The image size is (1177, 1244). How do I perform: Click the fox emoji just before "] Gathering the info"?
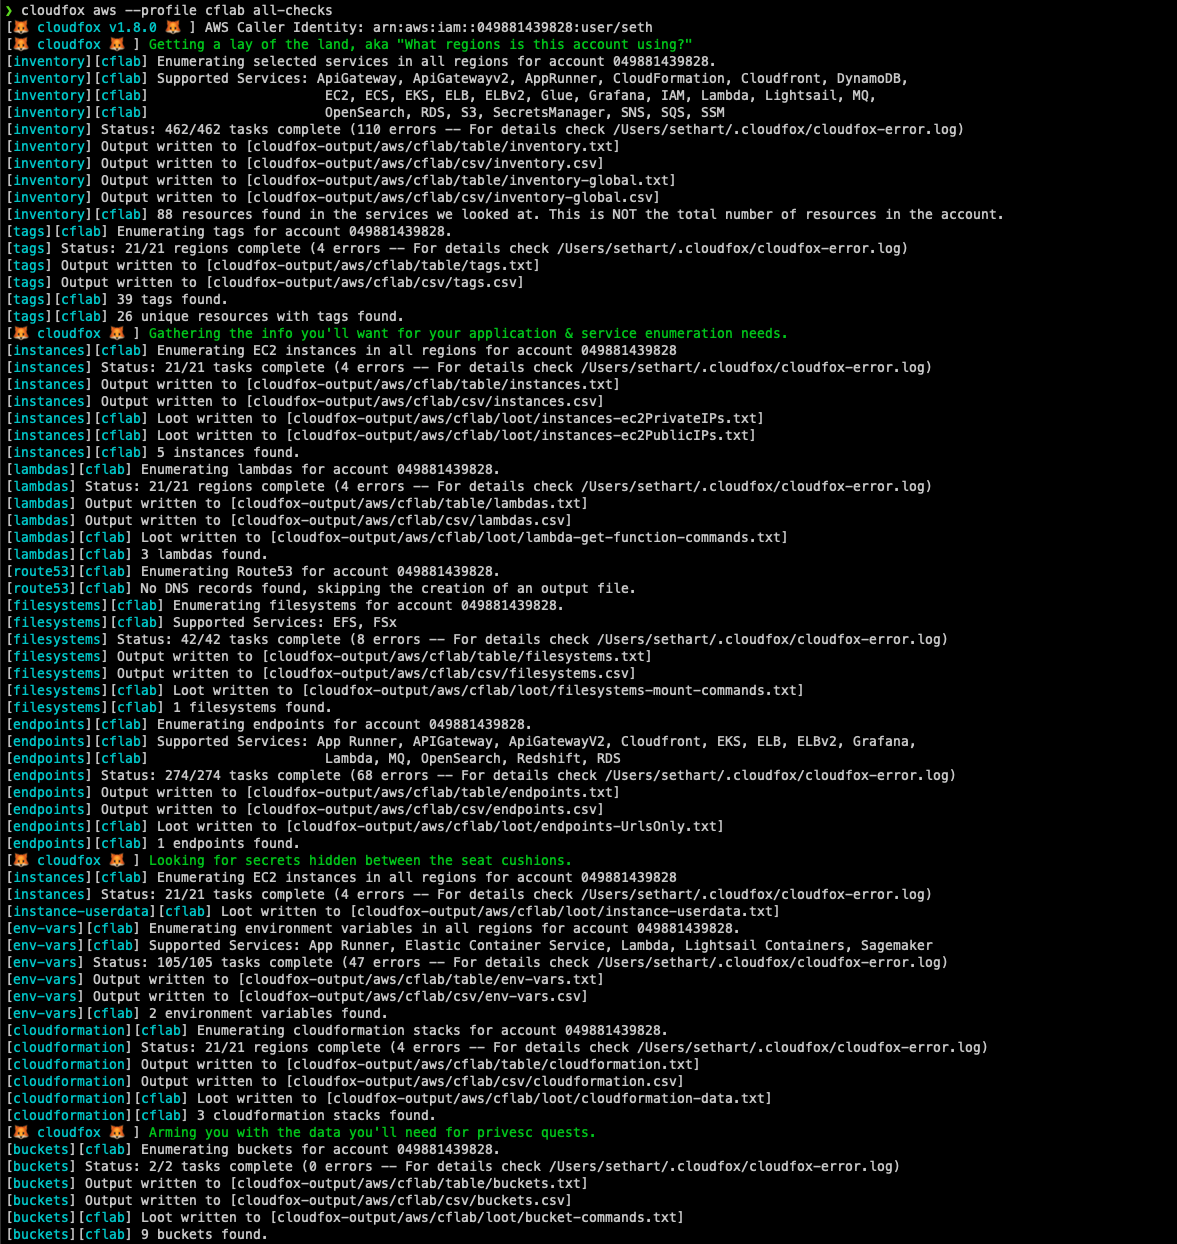click(x=117, y=334)
